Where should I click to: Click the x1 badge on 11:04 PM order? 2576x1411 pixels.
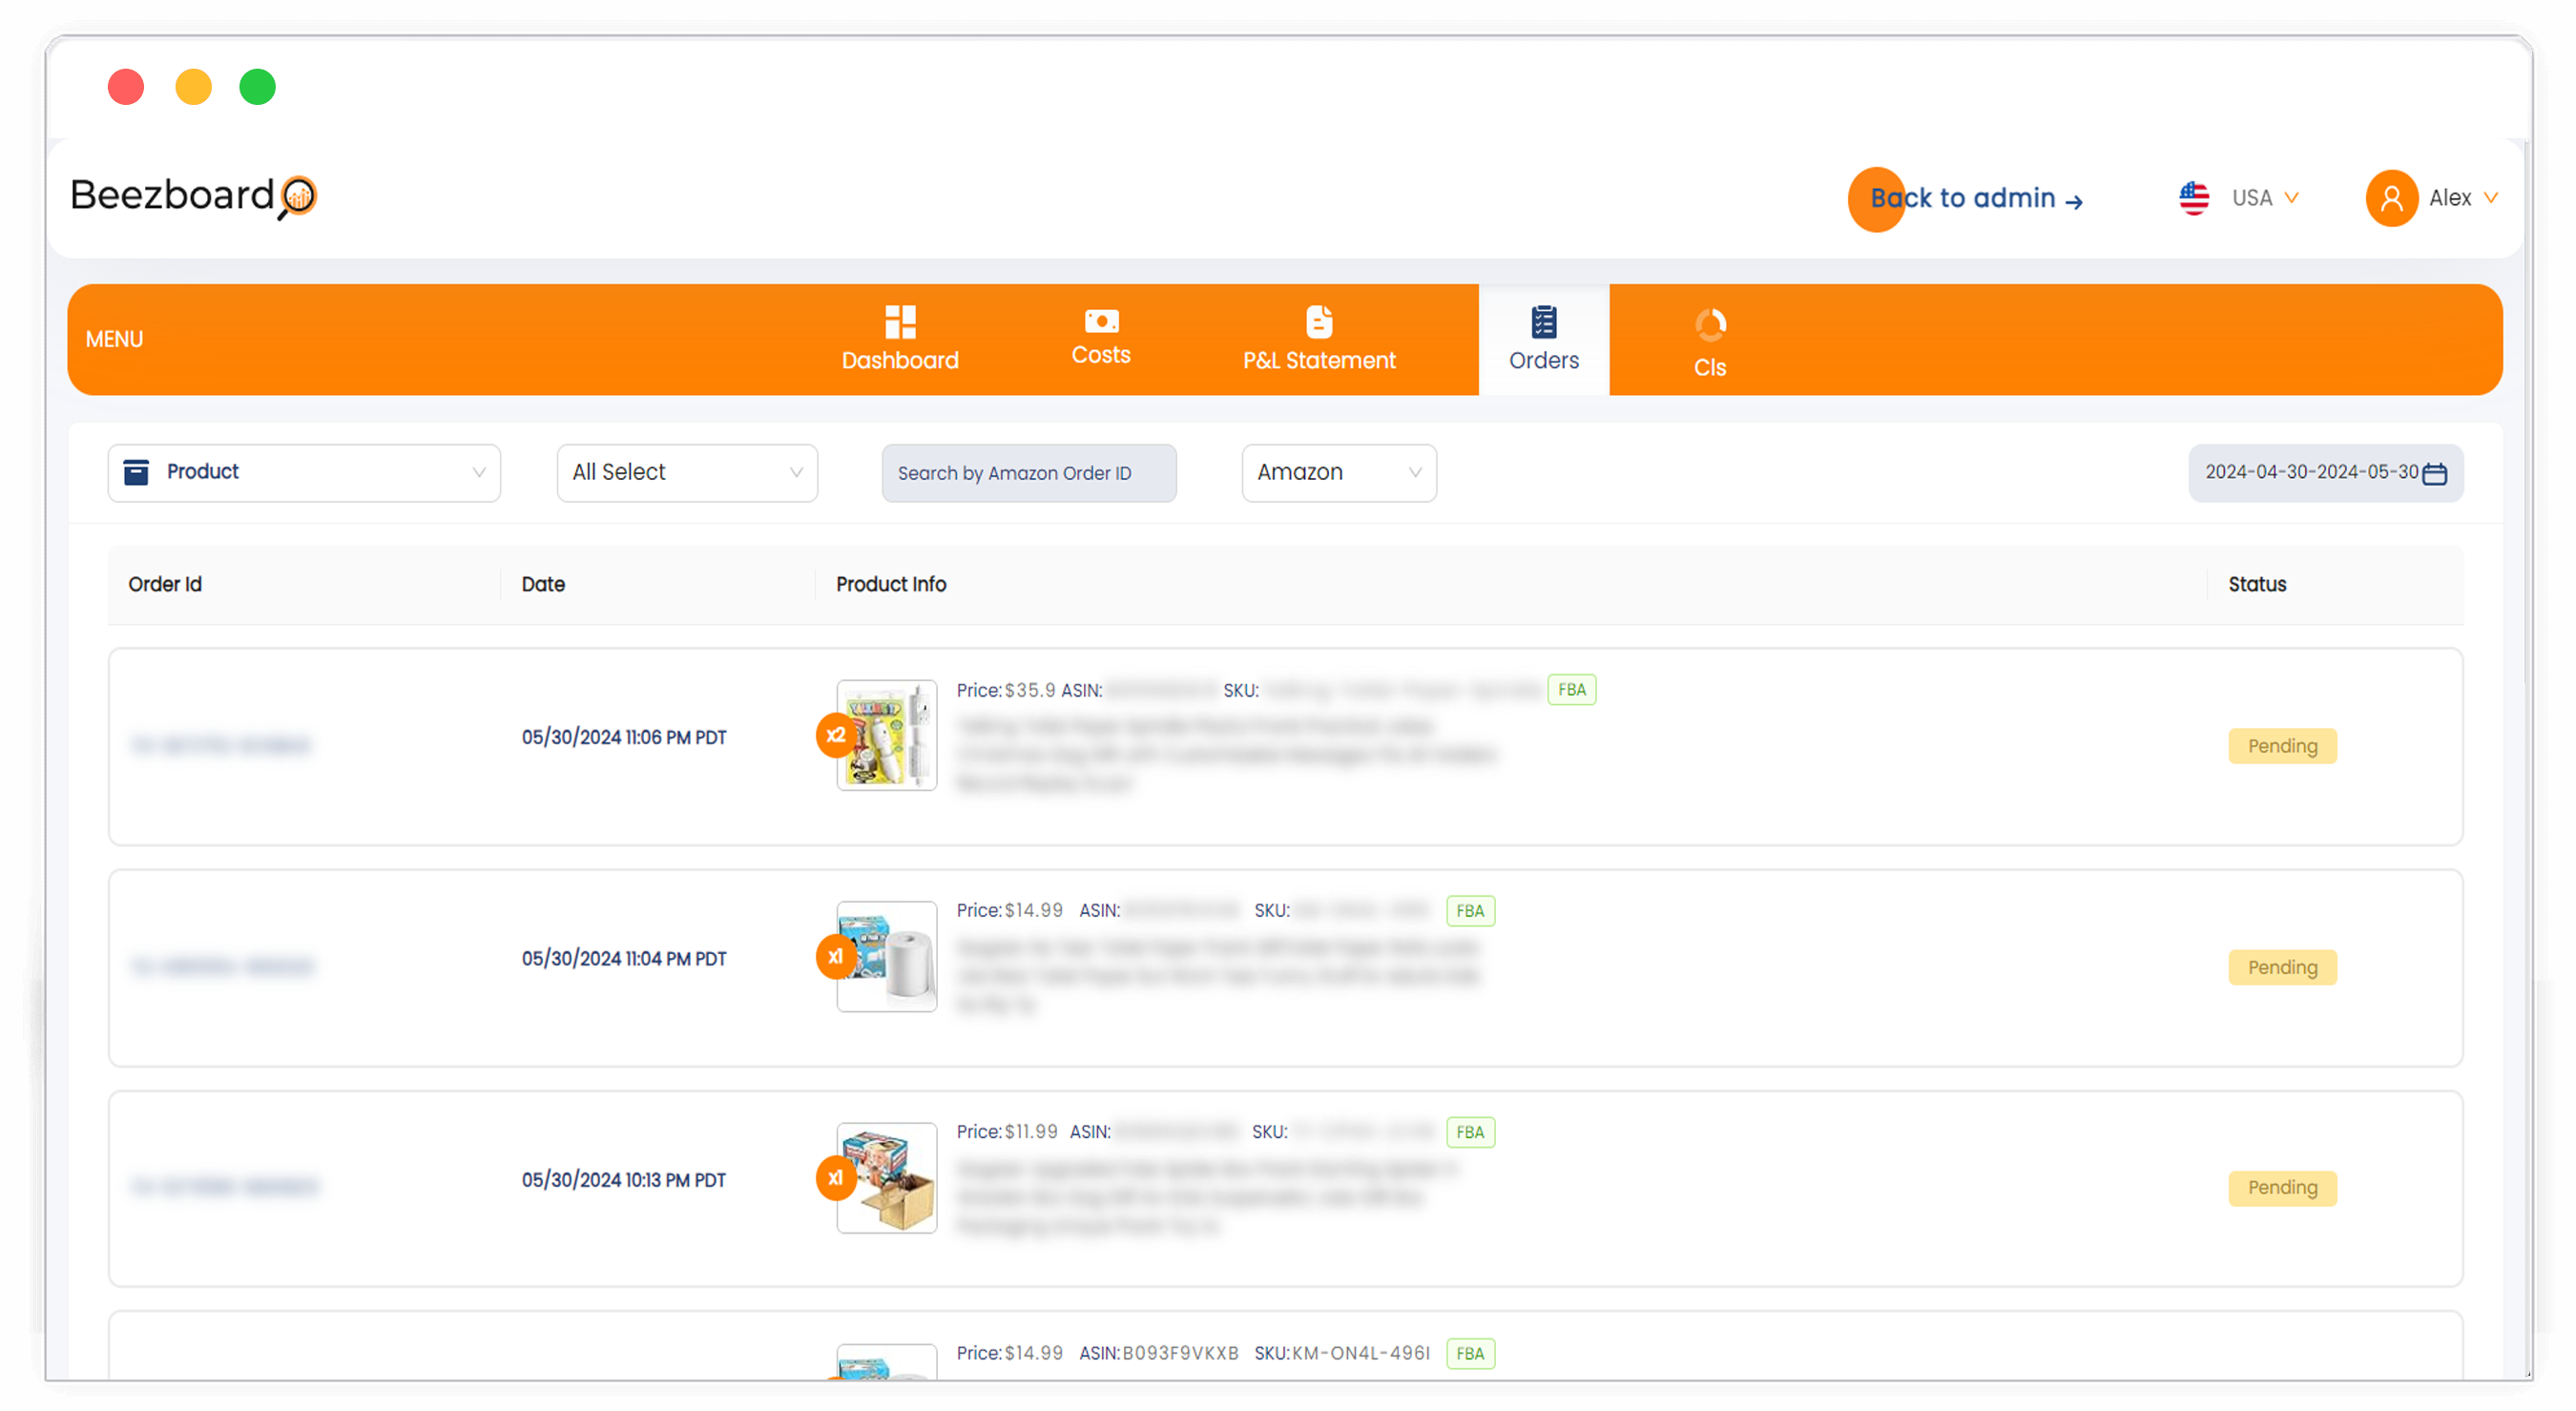coord(836,956)
